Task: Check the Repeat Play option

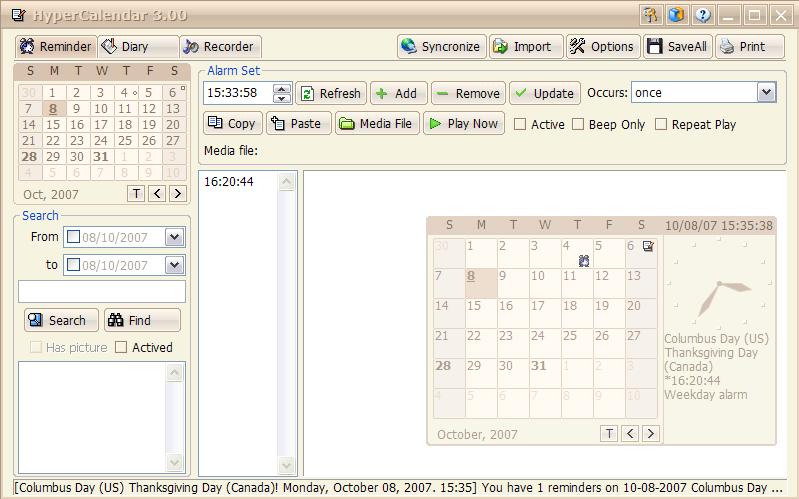Action: [661, 124]
